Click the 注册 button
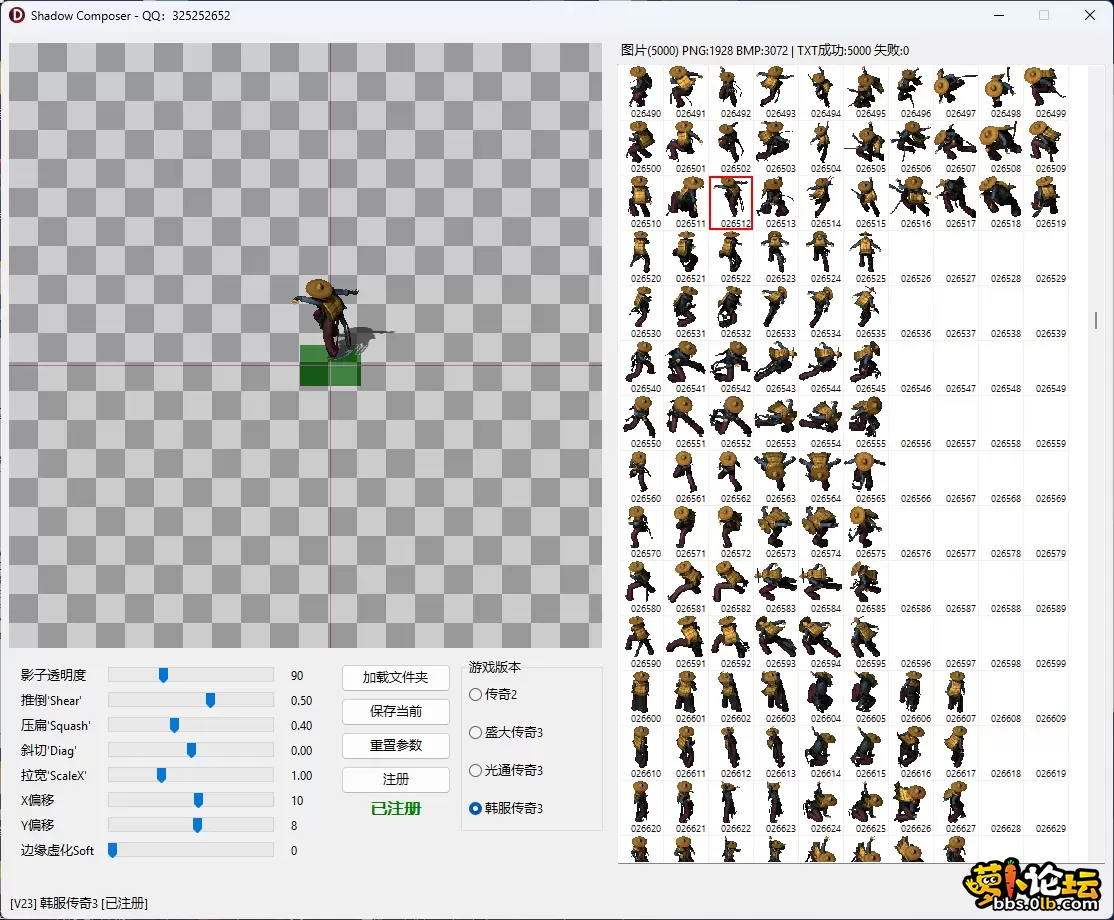The image size is (1114, 920). pyautogui.click(x=396, y=779)
